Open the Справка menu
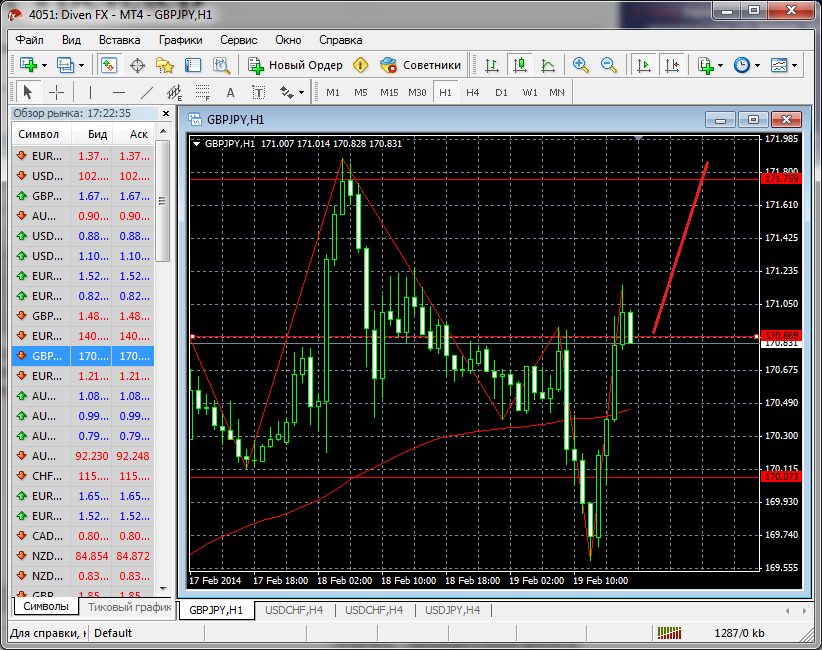This screenshot has width=822, height=650. (x=341, y=40)
